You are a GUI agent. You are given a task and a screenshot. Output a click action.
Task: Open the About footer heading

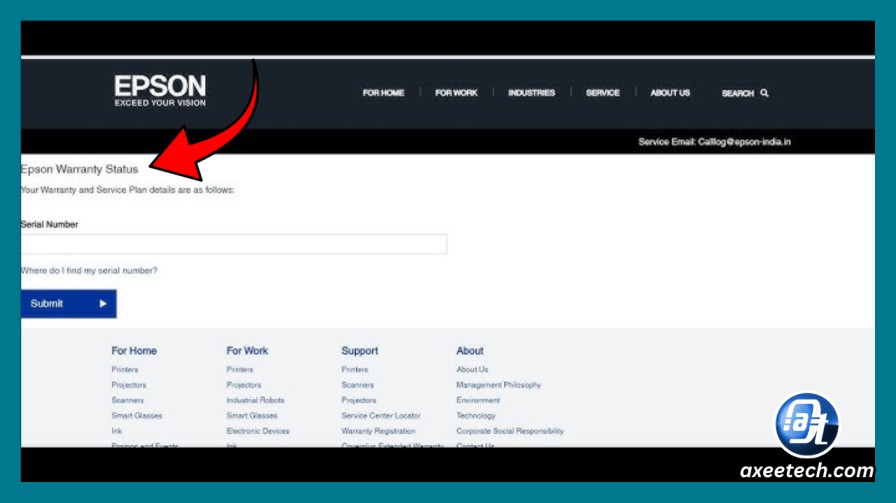click(470, 351)
